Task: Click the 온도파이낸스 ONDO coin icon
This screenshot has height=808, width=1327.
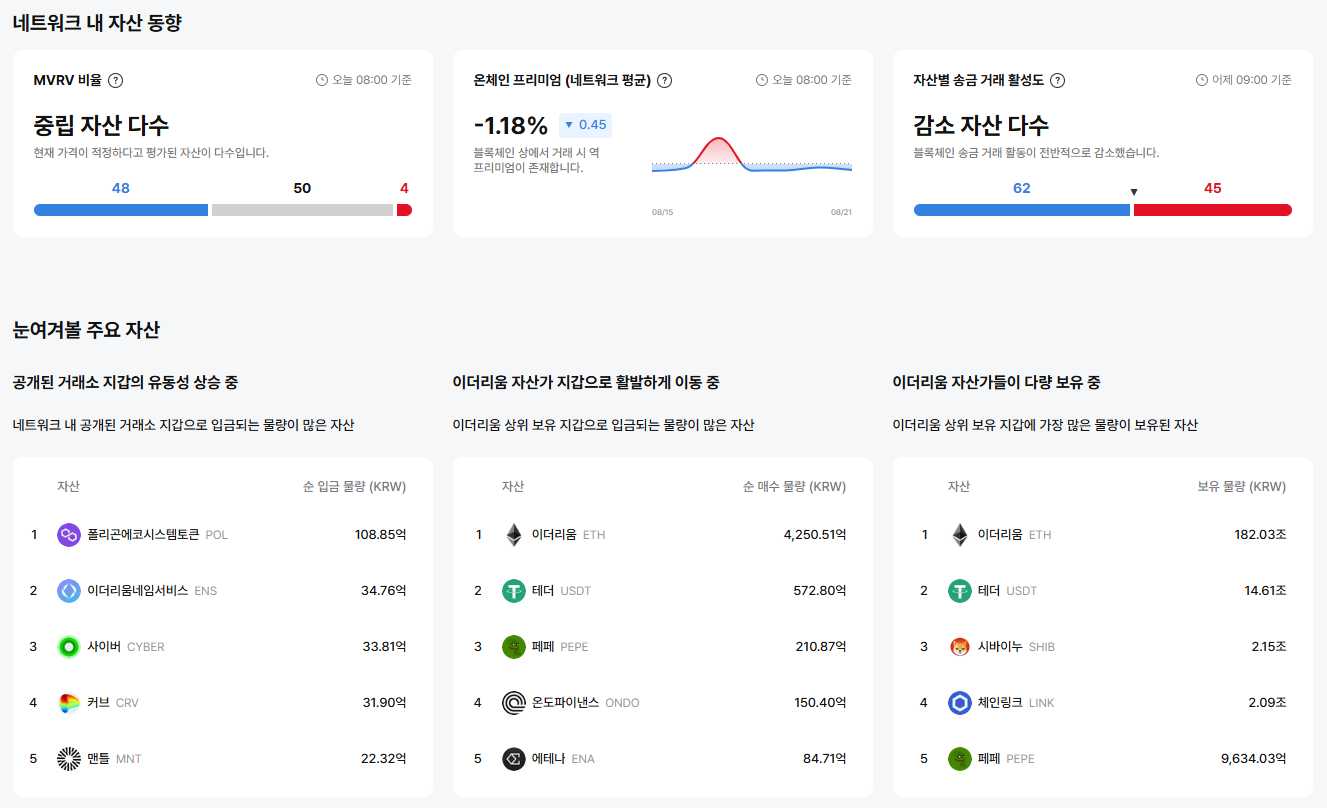Action: point(513,703)
